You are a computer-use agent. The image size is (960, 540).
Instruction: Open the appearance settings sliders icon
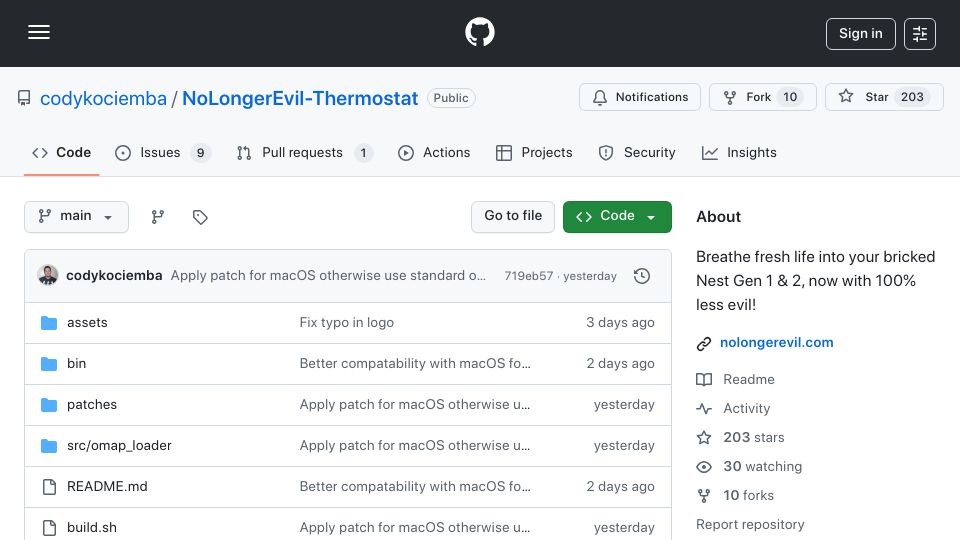click(920, 34)
